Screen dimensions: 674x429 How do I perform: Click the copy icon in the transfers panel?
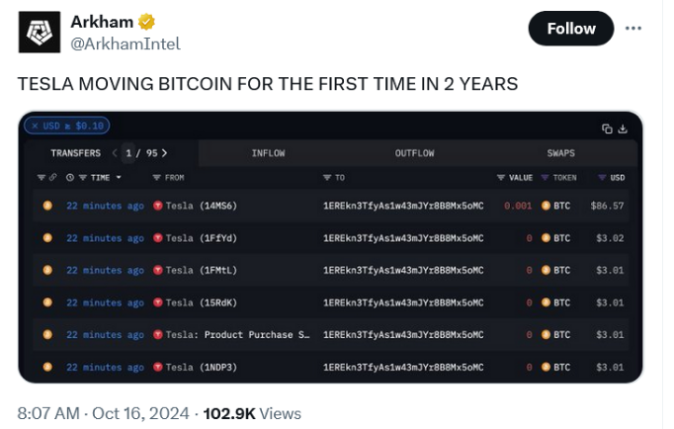607,129
